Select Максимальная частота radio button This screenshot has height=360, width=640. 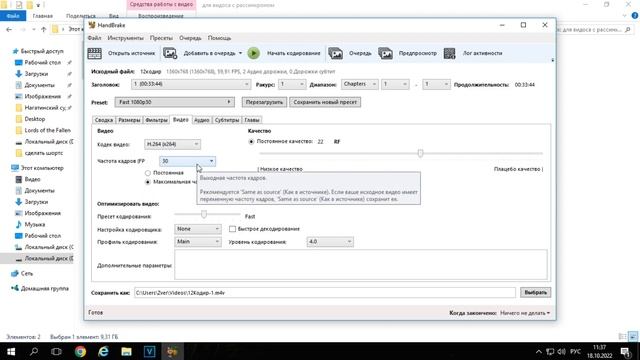(x=148, y=182)
